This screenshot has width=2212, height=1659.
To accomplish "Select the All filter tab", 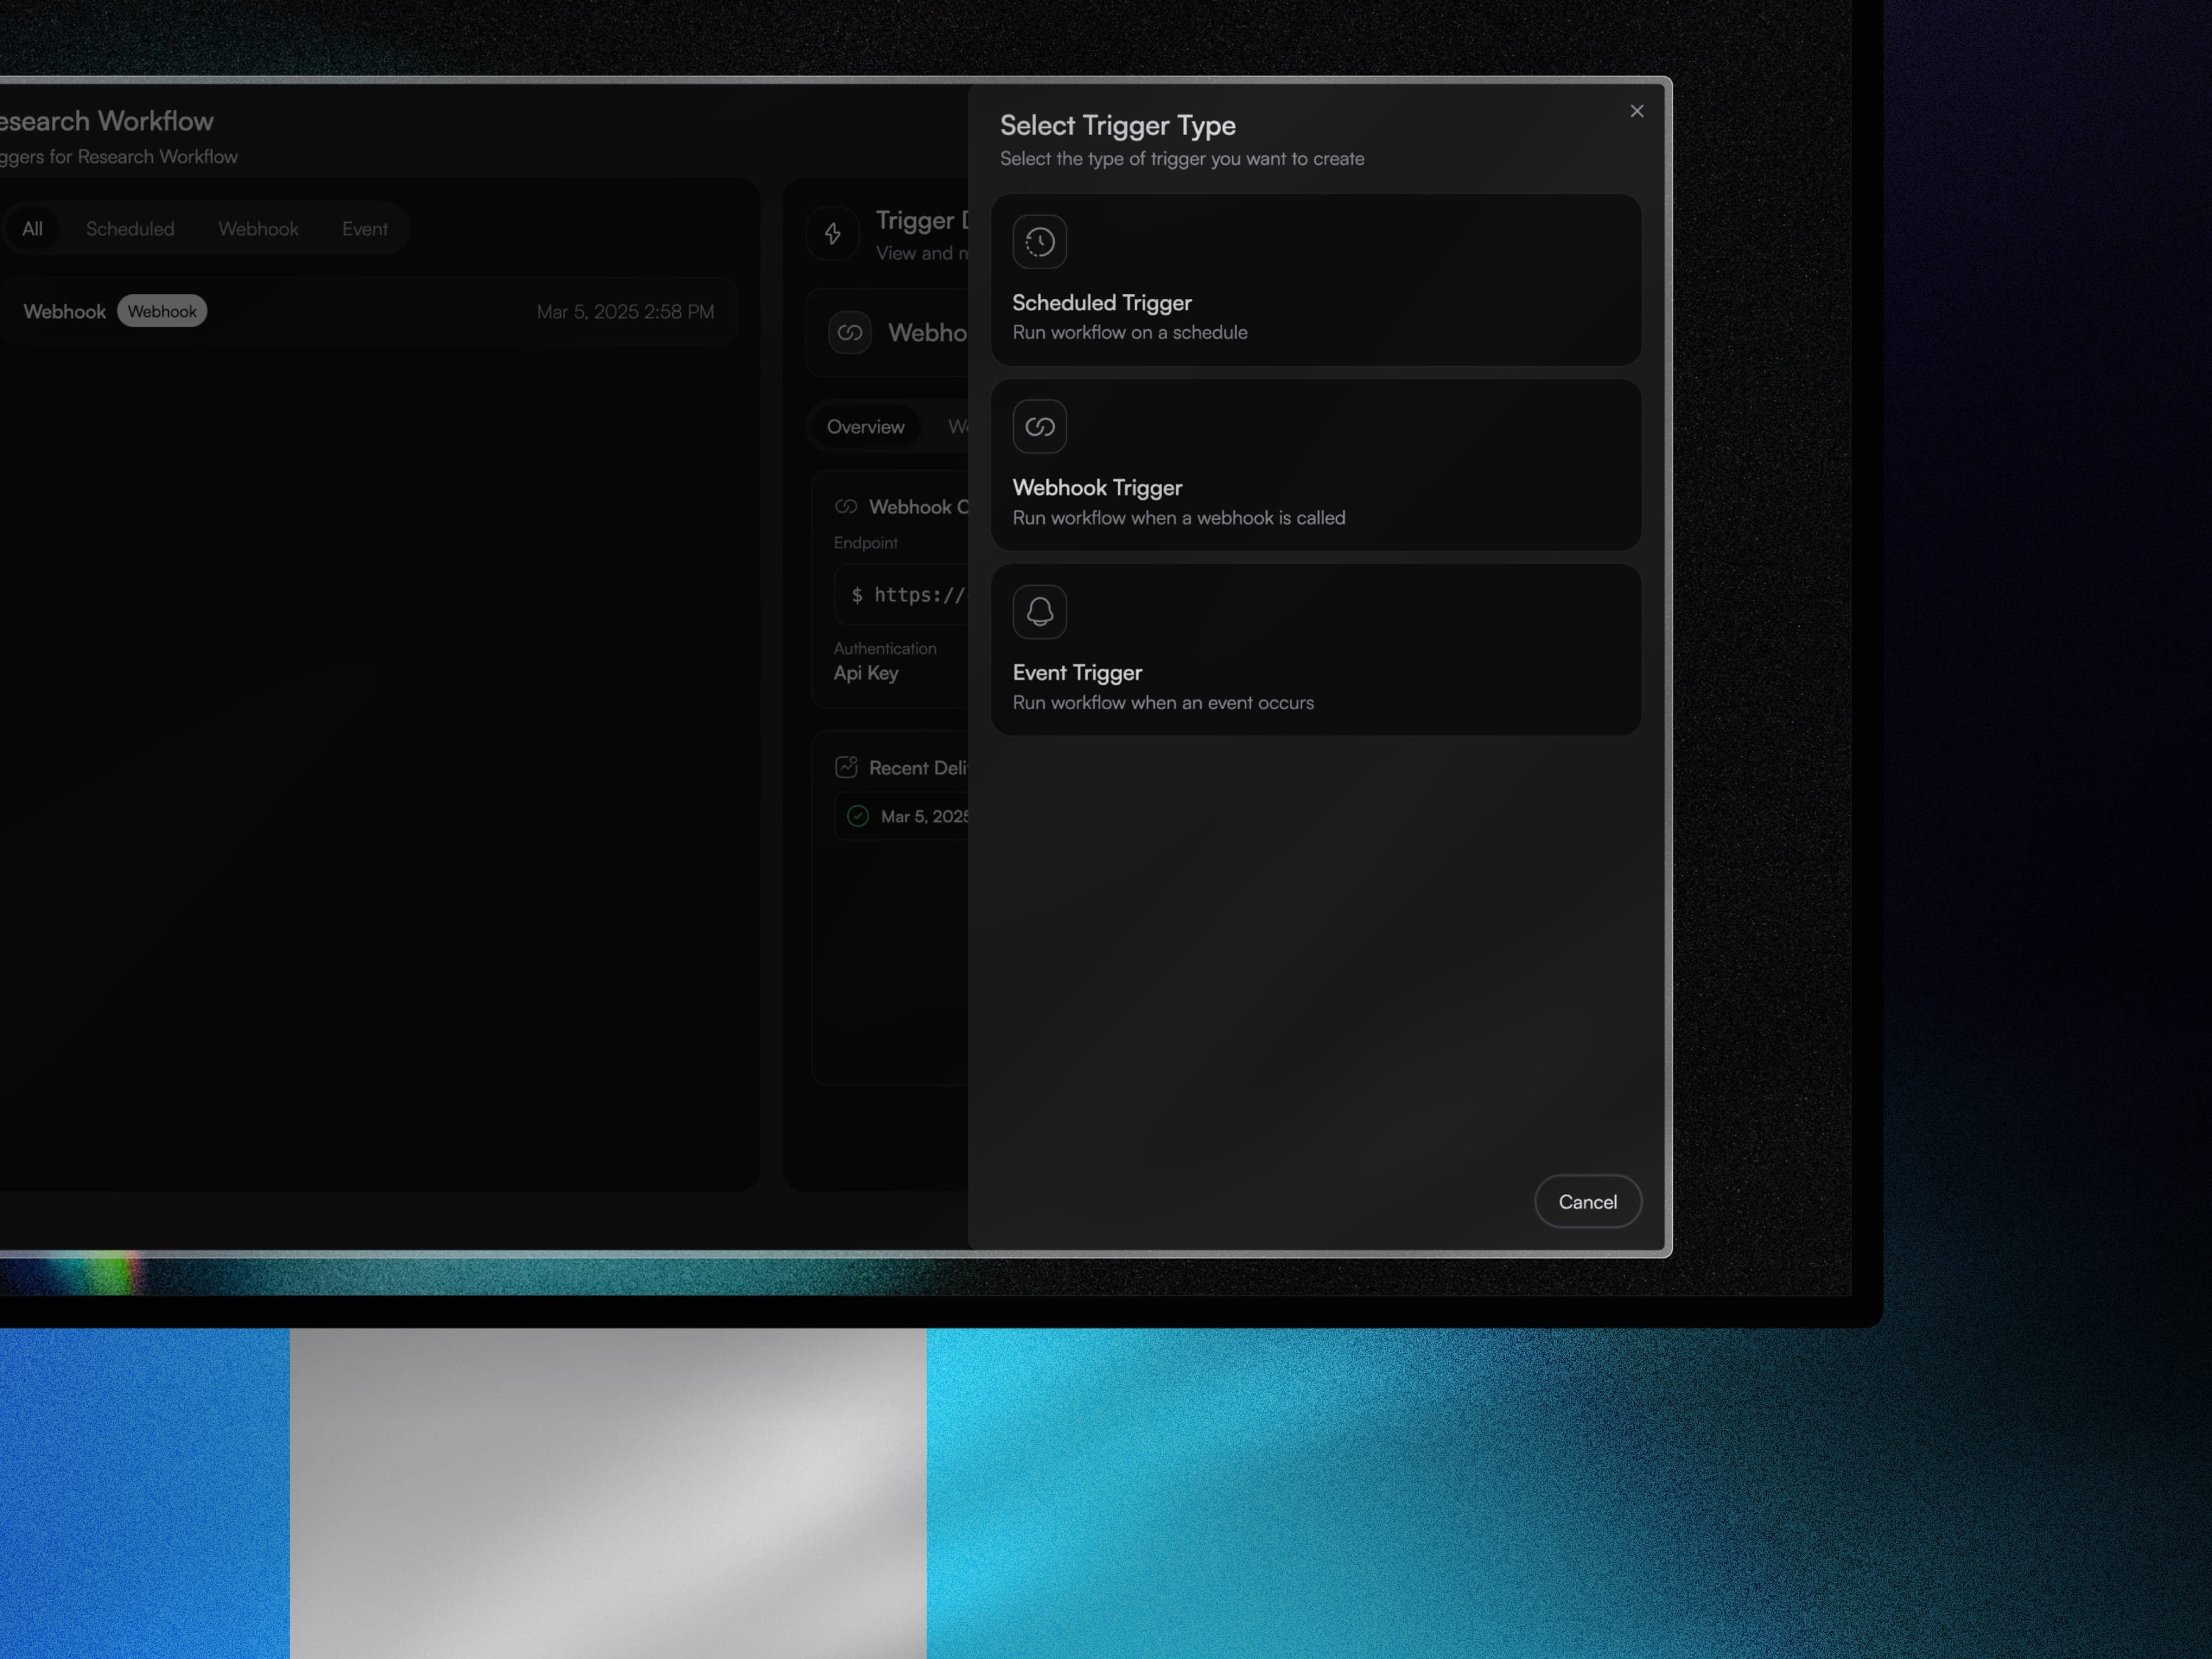I will pyautogui.click(x=33, y=229).
